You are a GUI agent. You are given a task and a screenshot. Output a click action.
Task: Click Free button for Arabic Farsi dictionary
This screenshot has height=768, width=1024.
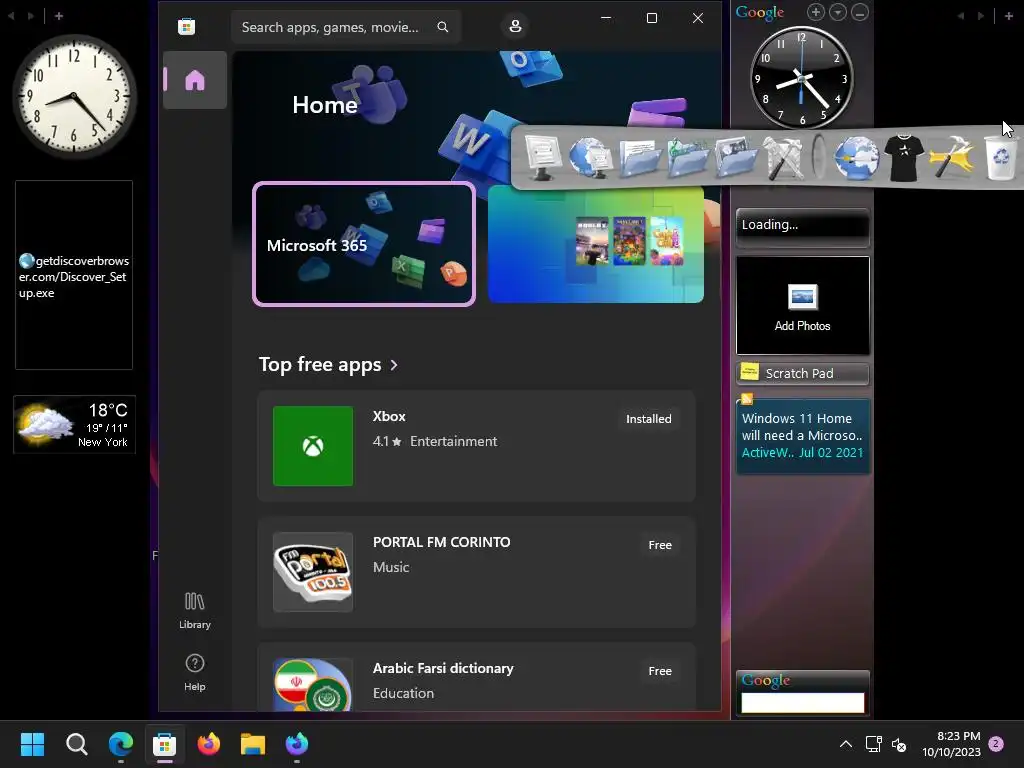tap(660, 671)
